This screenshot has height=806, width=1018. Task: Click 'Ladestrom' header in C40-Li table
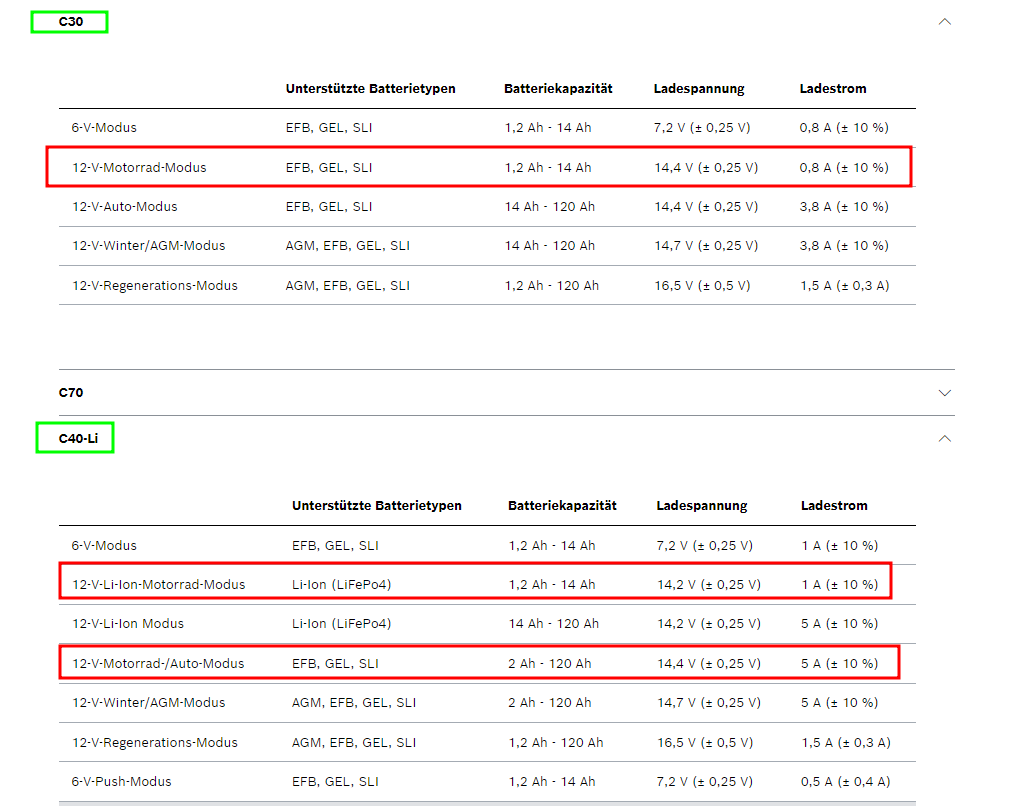coord(834,505)
